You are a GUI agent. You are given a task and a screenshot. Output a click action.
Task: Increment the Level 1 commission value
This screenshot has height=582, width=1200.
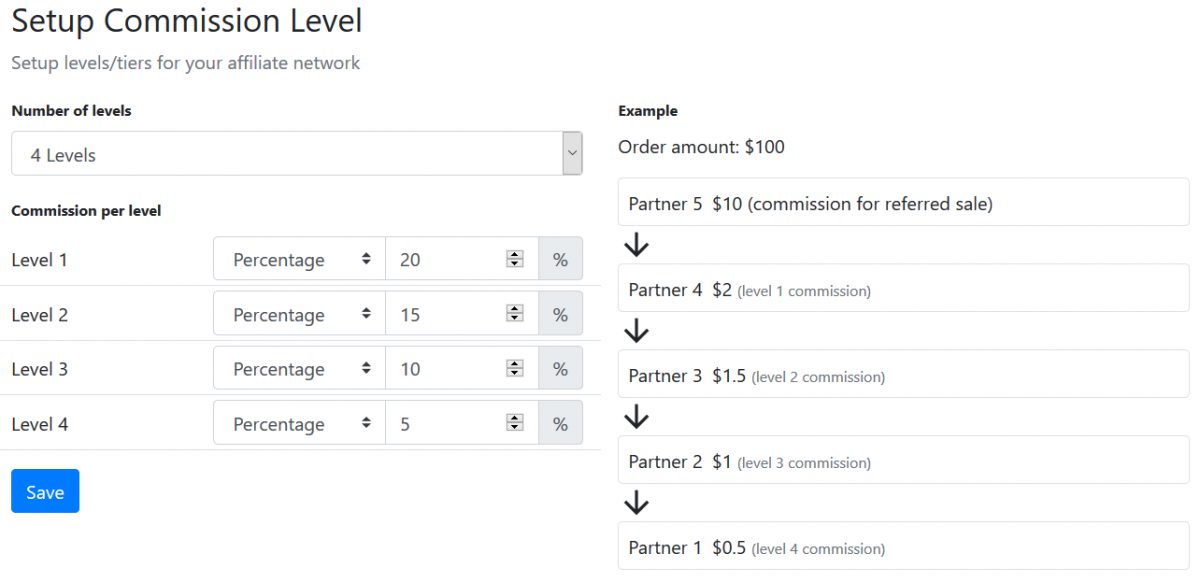pyautogui.click(x=515, y=253)
